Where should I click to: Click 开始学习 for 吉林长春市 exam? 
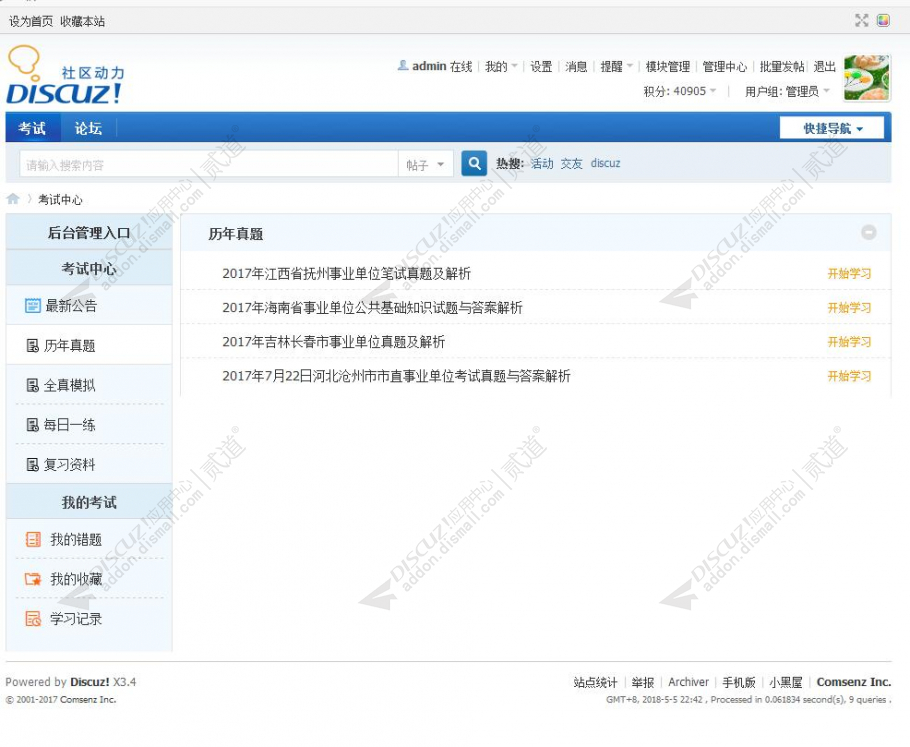point(849,342)
